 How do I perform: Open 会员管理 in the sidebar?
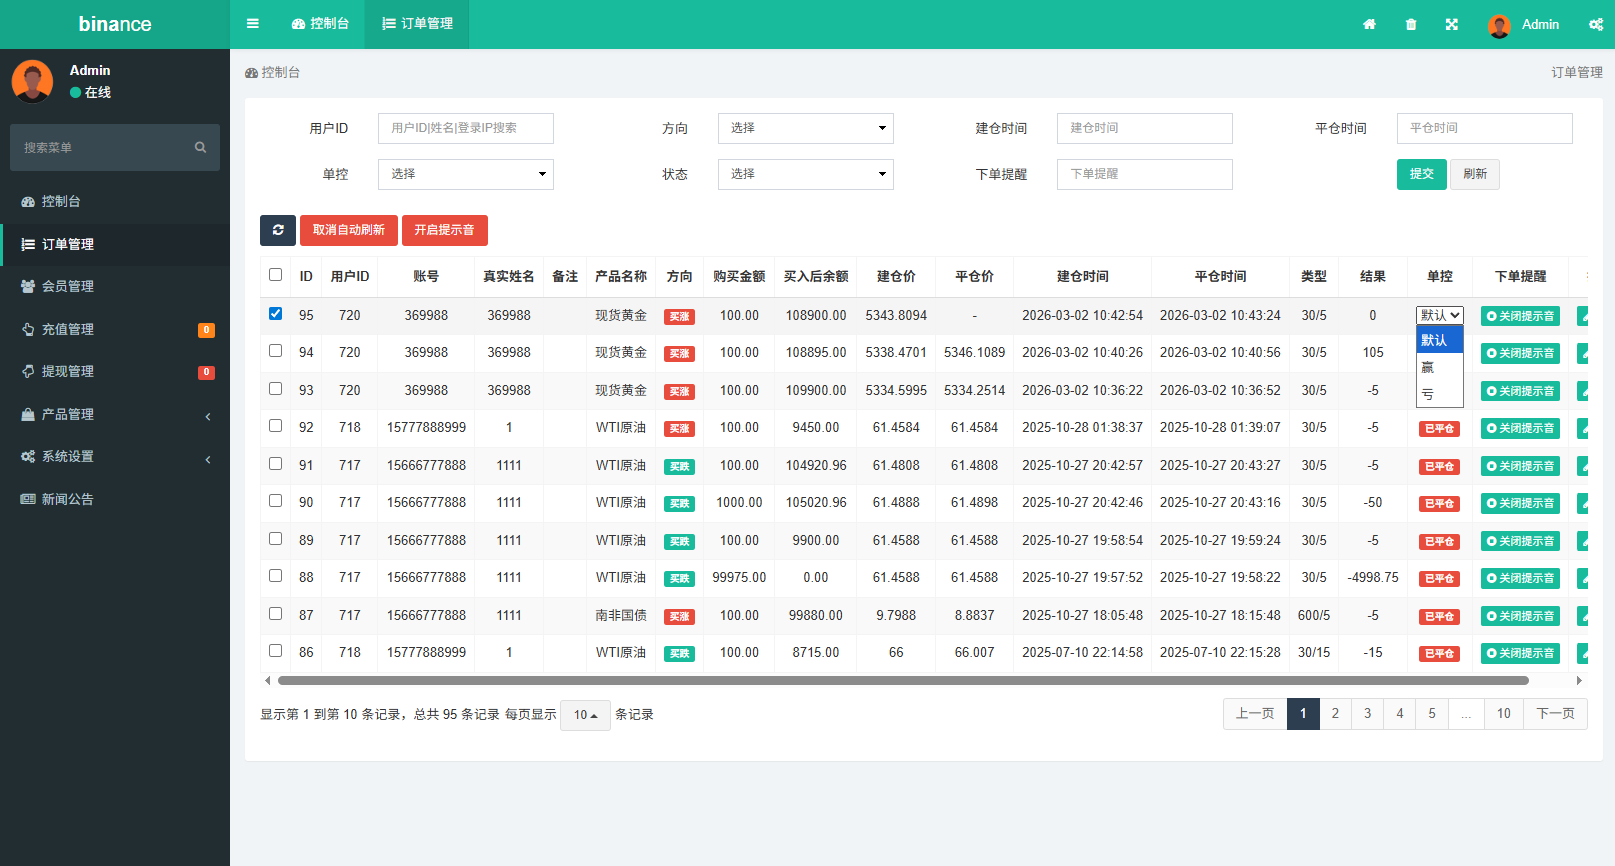tap(68, 286)
